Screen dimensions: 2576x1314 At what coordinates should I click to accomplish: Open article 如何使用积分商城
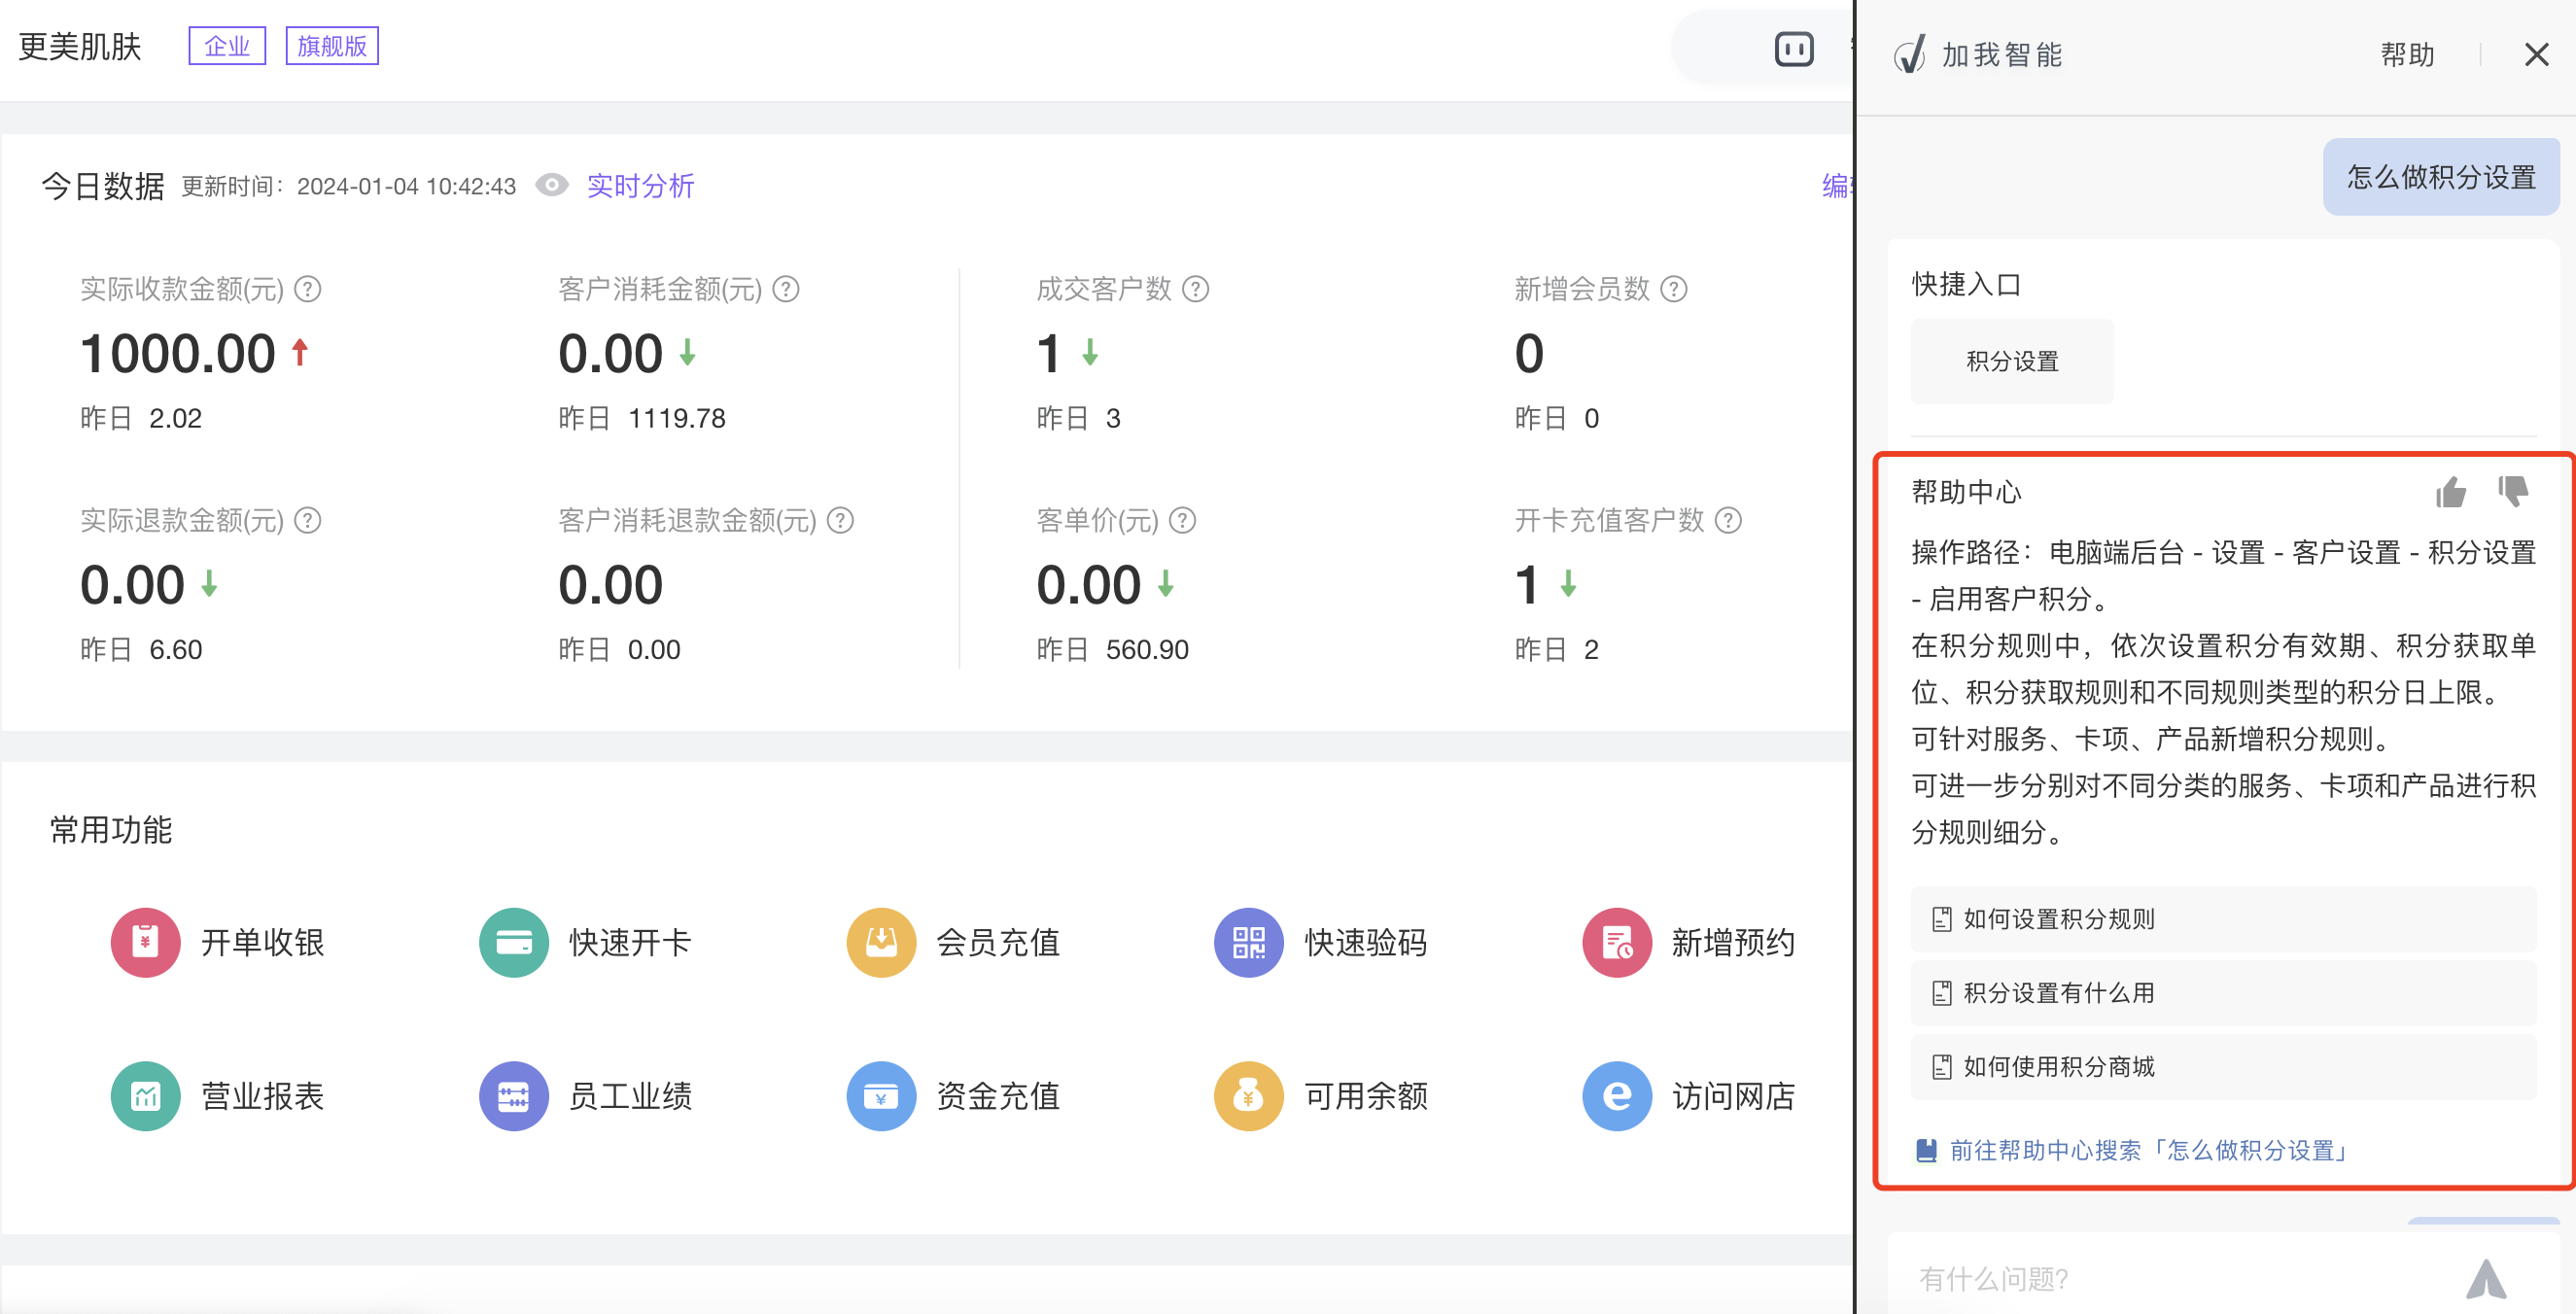coord(2222,1067)
